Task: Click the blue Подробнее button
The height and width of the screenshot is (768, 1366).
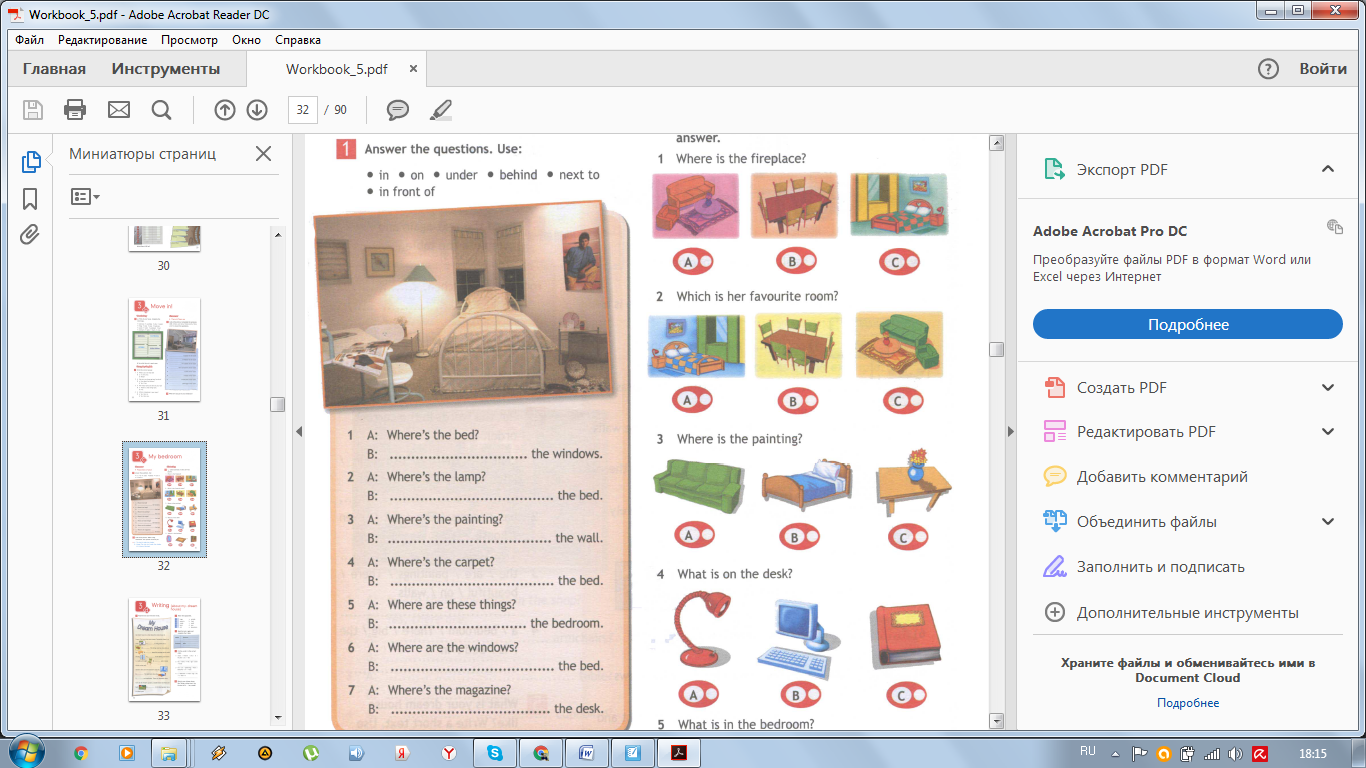Action: pyautogui.click(x=1188, y=324)
